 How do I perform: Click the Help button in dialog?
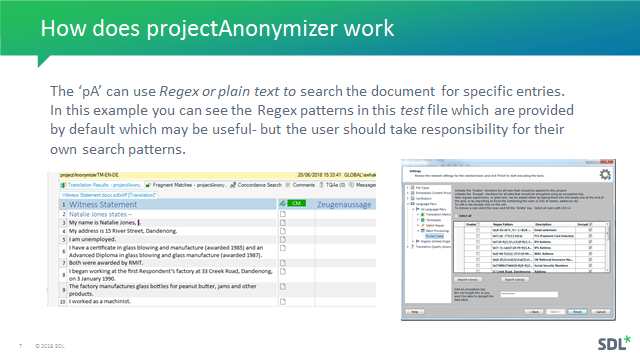[x=415, y=312]
